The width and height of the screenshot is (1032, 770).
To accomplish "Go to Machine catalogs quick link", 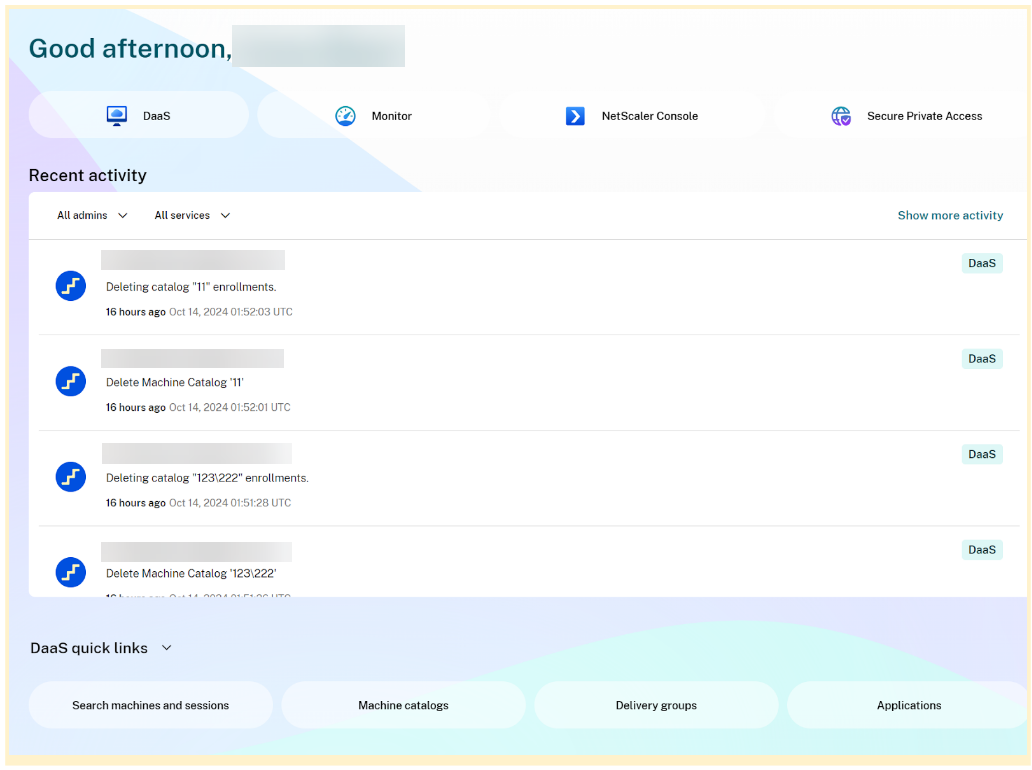I will [403, 705].
